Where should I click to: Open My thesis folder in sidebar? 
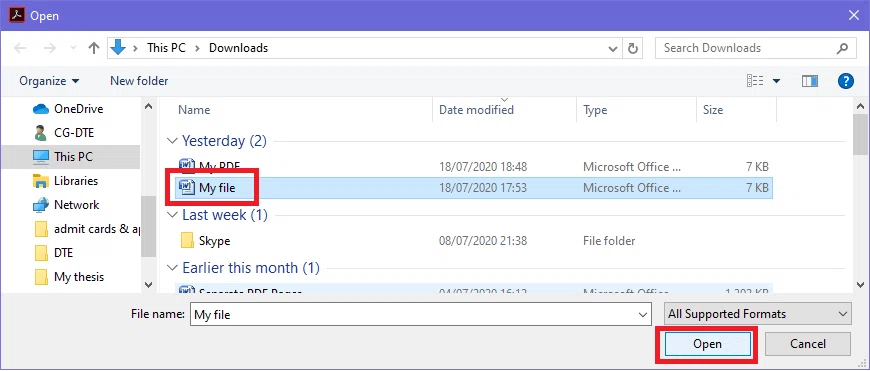click(x=79, y=277)
